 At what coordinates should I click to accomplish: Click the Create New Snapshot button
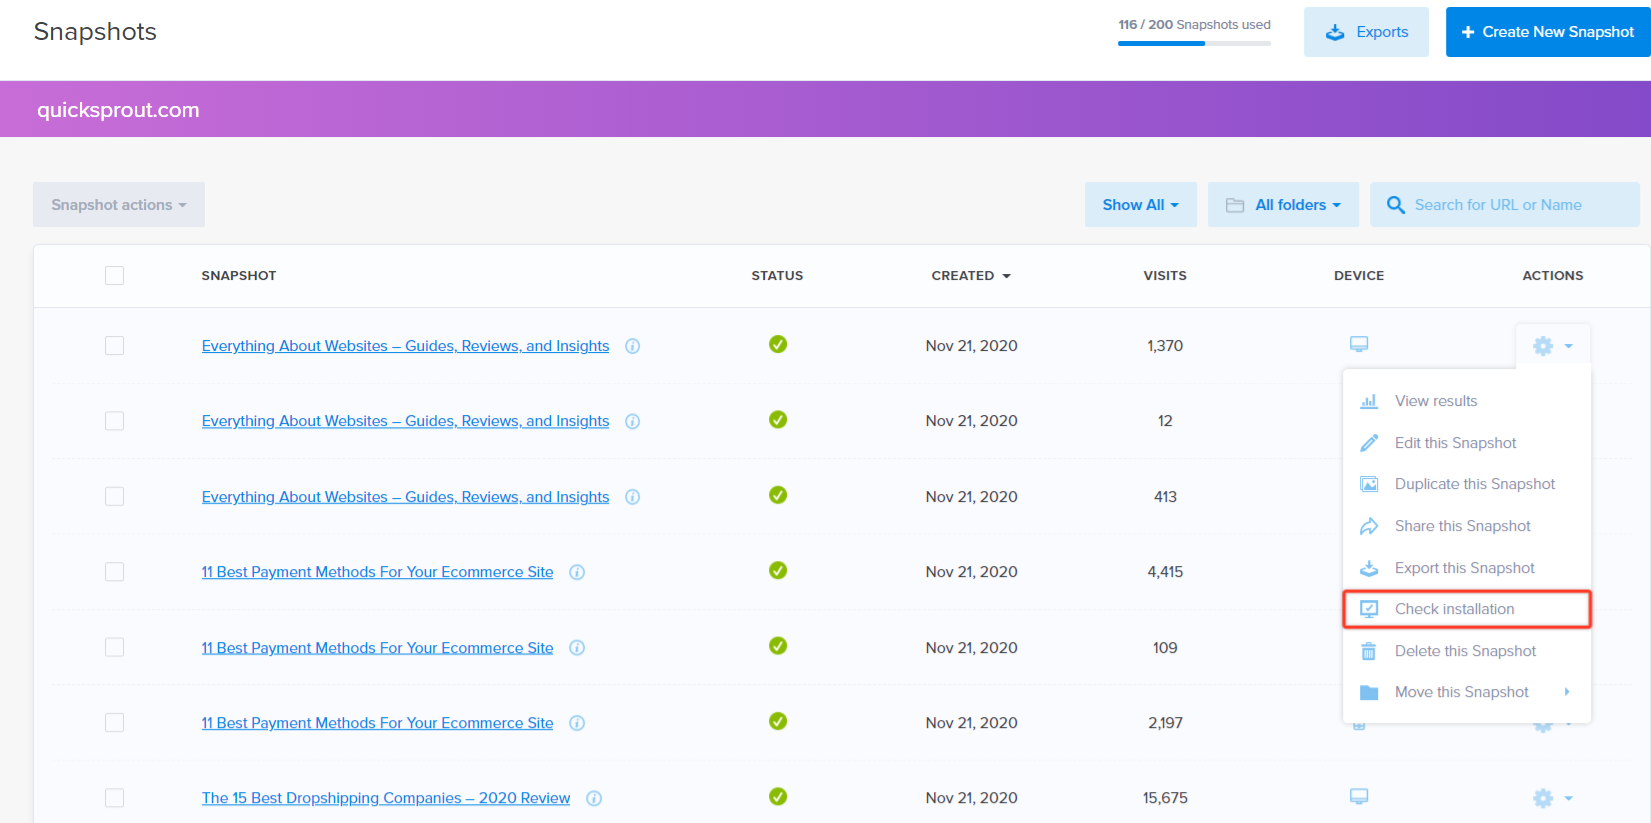[1548, 32]
